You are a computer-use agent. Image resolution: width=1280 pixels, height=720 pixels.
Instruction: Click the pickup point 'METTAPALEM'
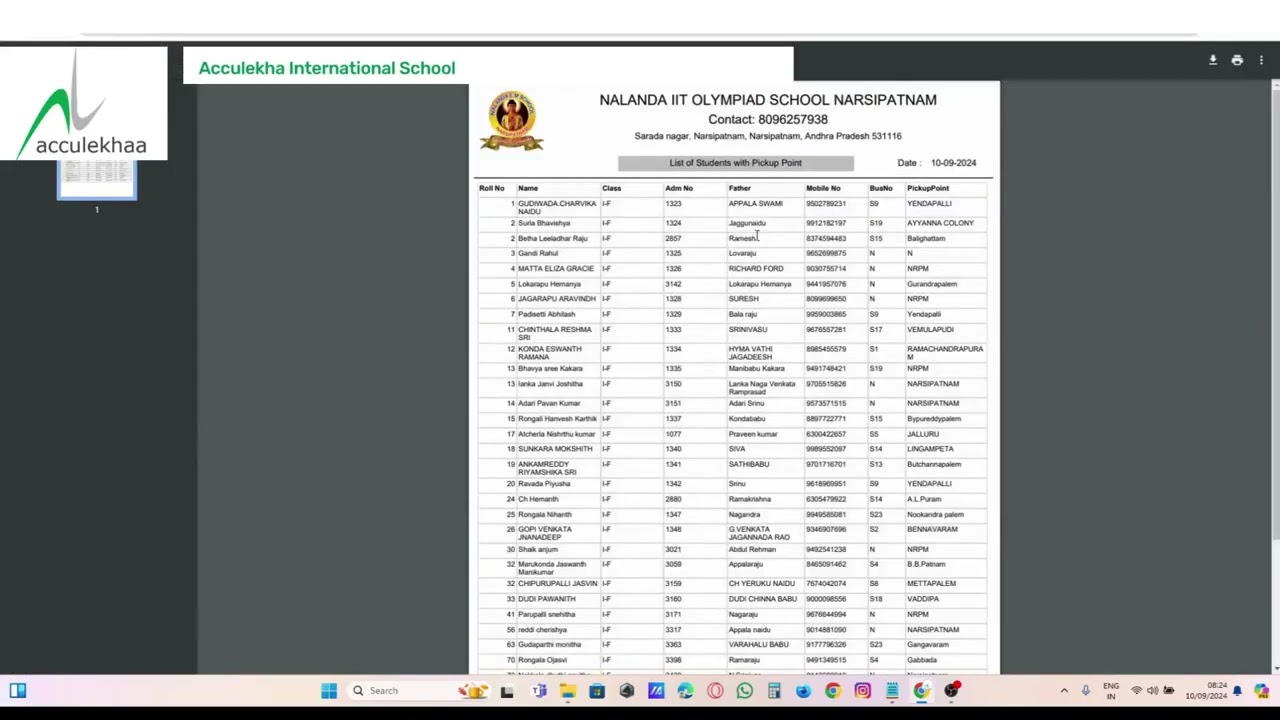click(x=931, y=584)
